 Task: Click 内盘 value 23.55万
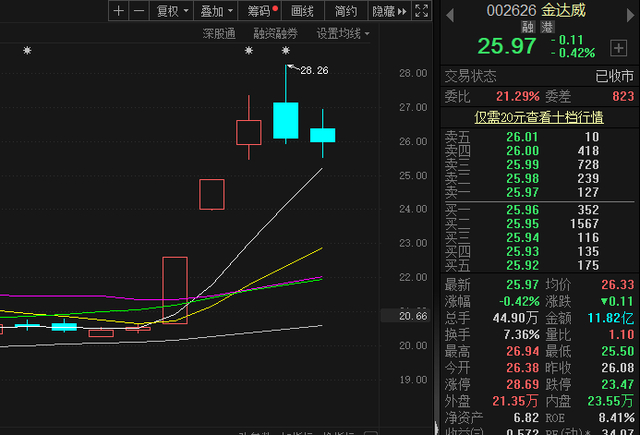click(x=611, y=401)
